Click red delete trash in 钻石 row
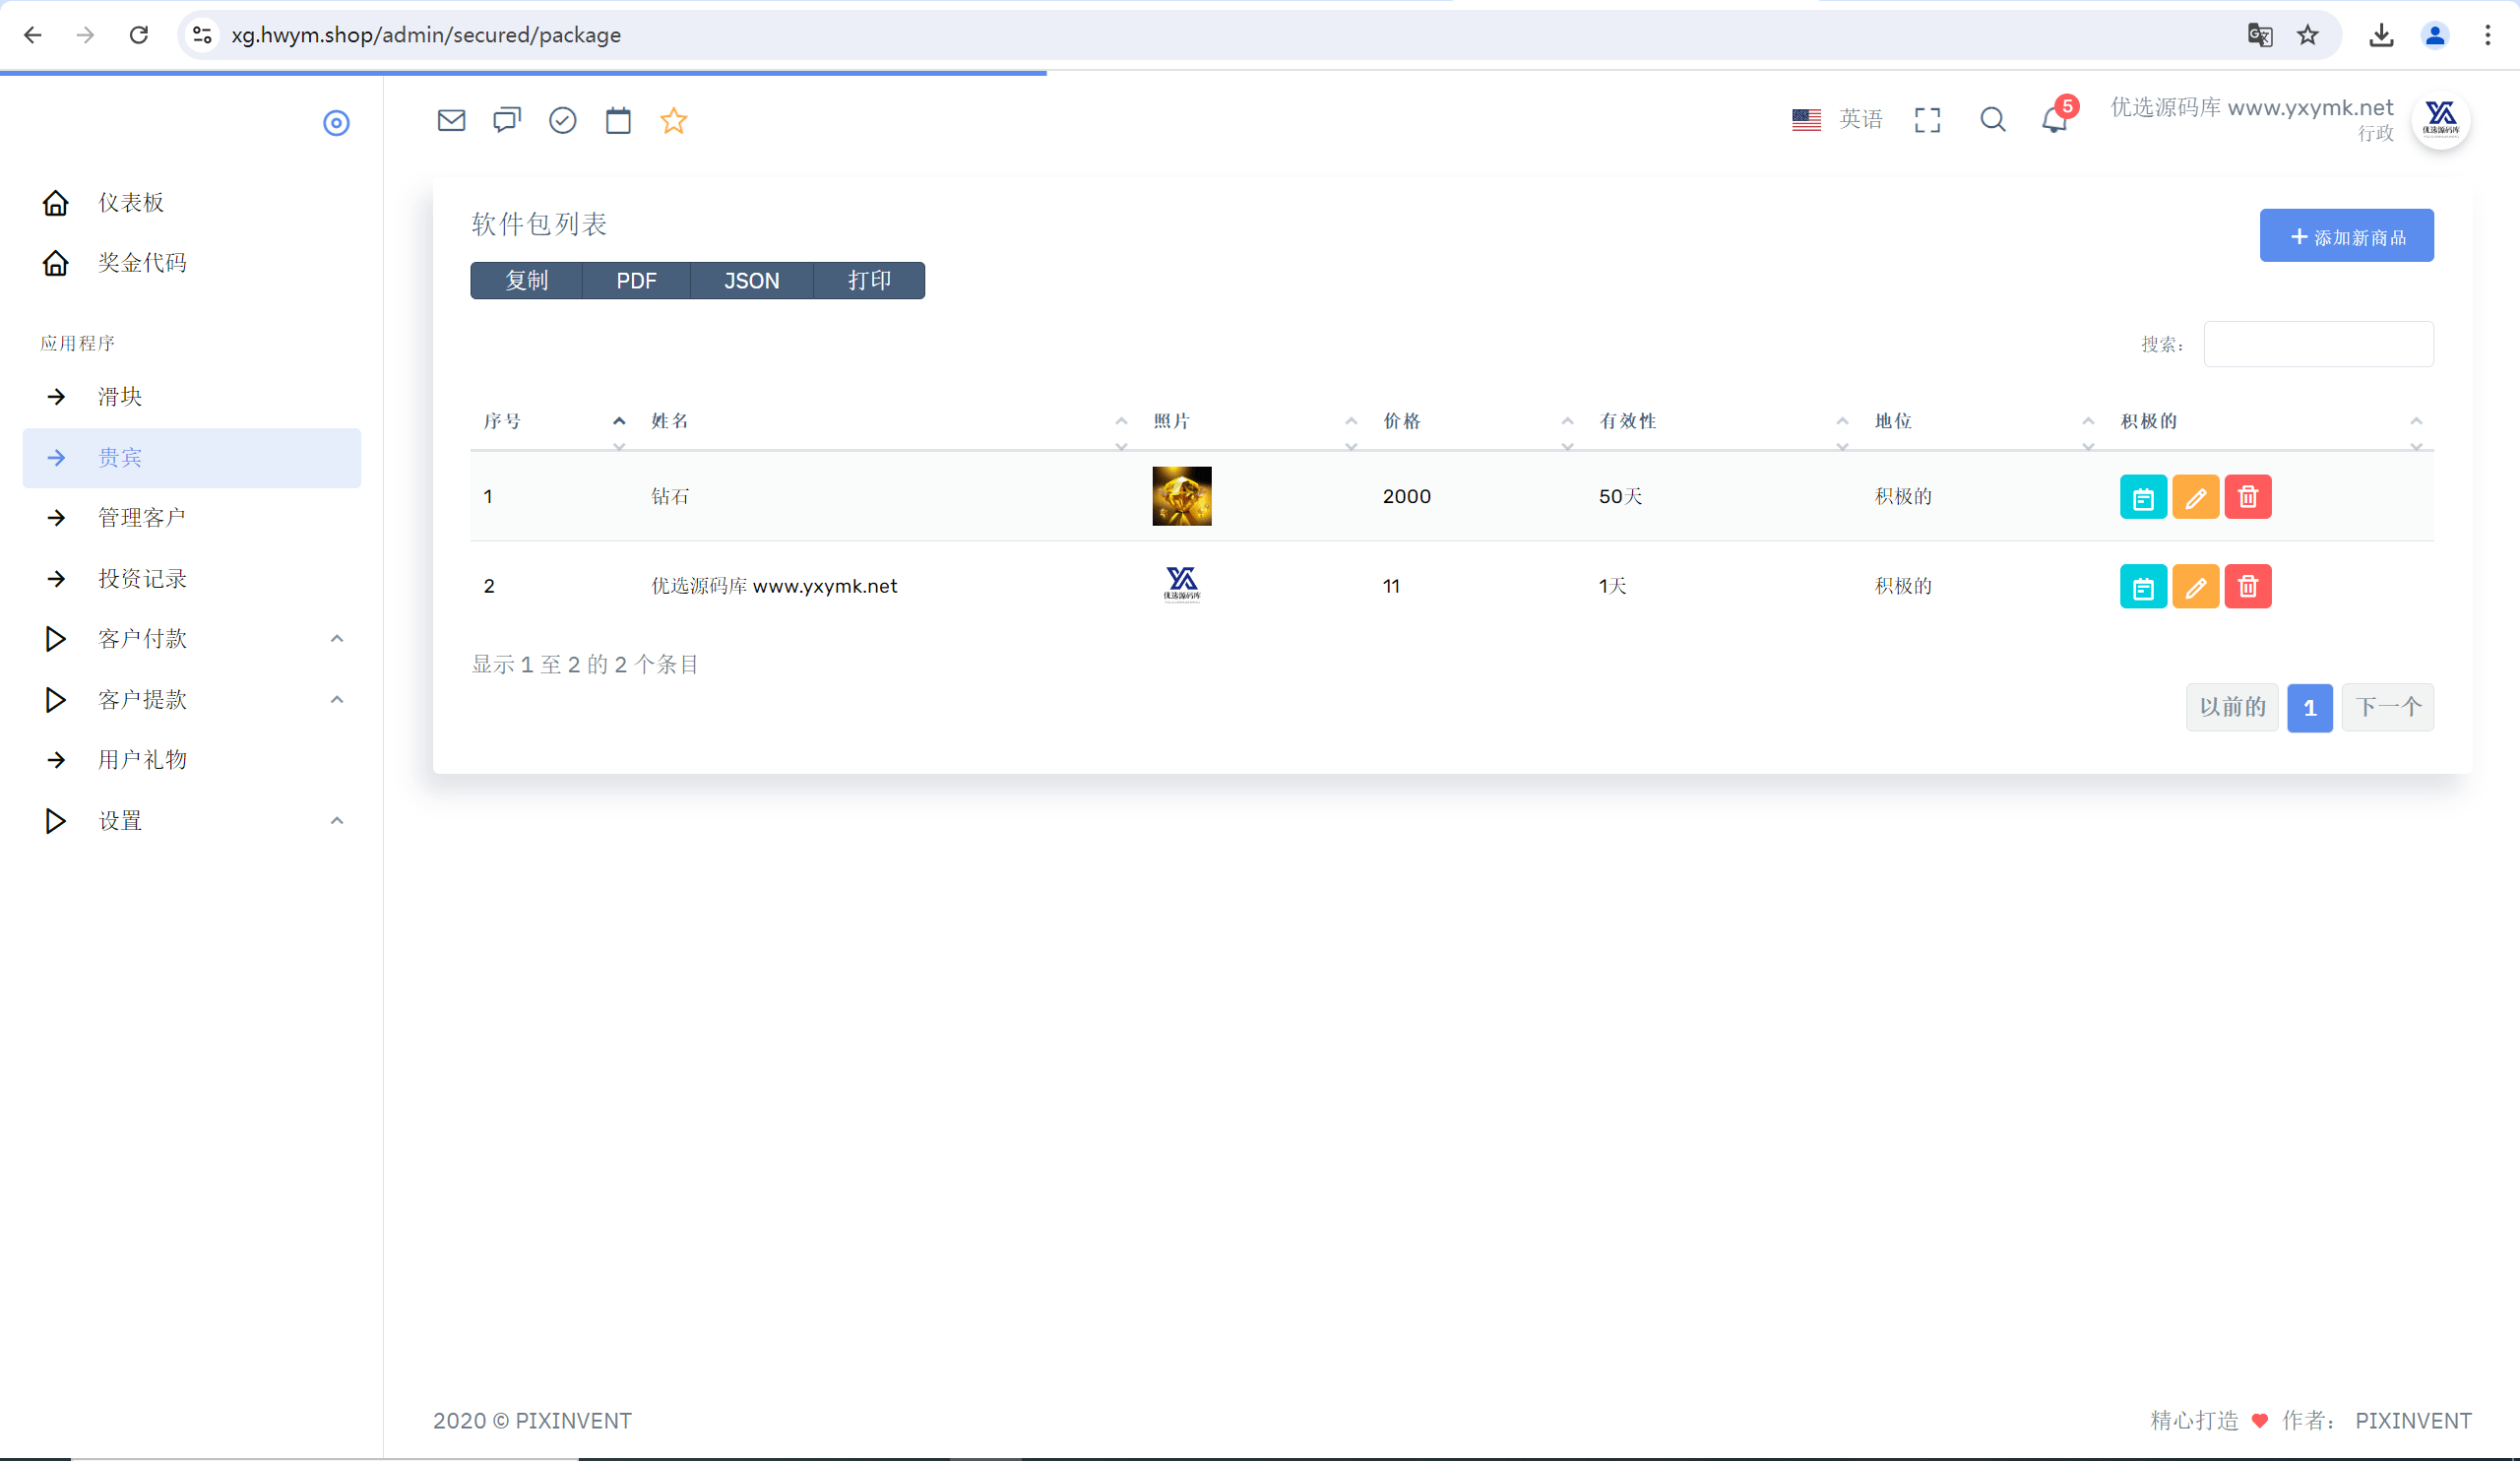The height and width of the screenshot is (1461, 2520). point(2247,497)
